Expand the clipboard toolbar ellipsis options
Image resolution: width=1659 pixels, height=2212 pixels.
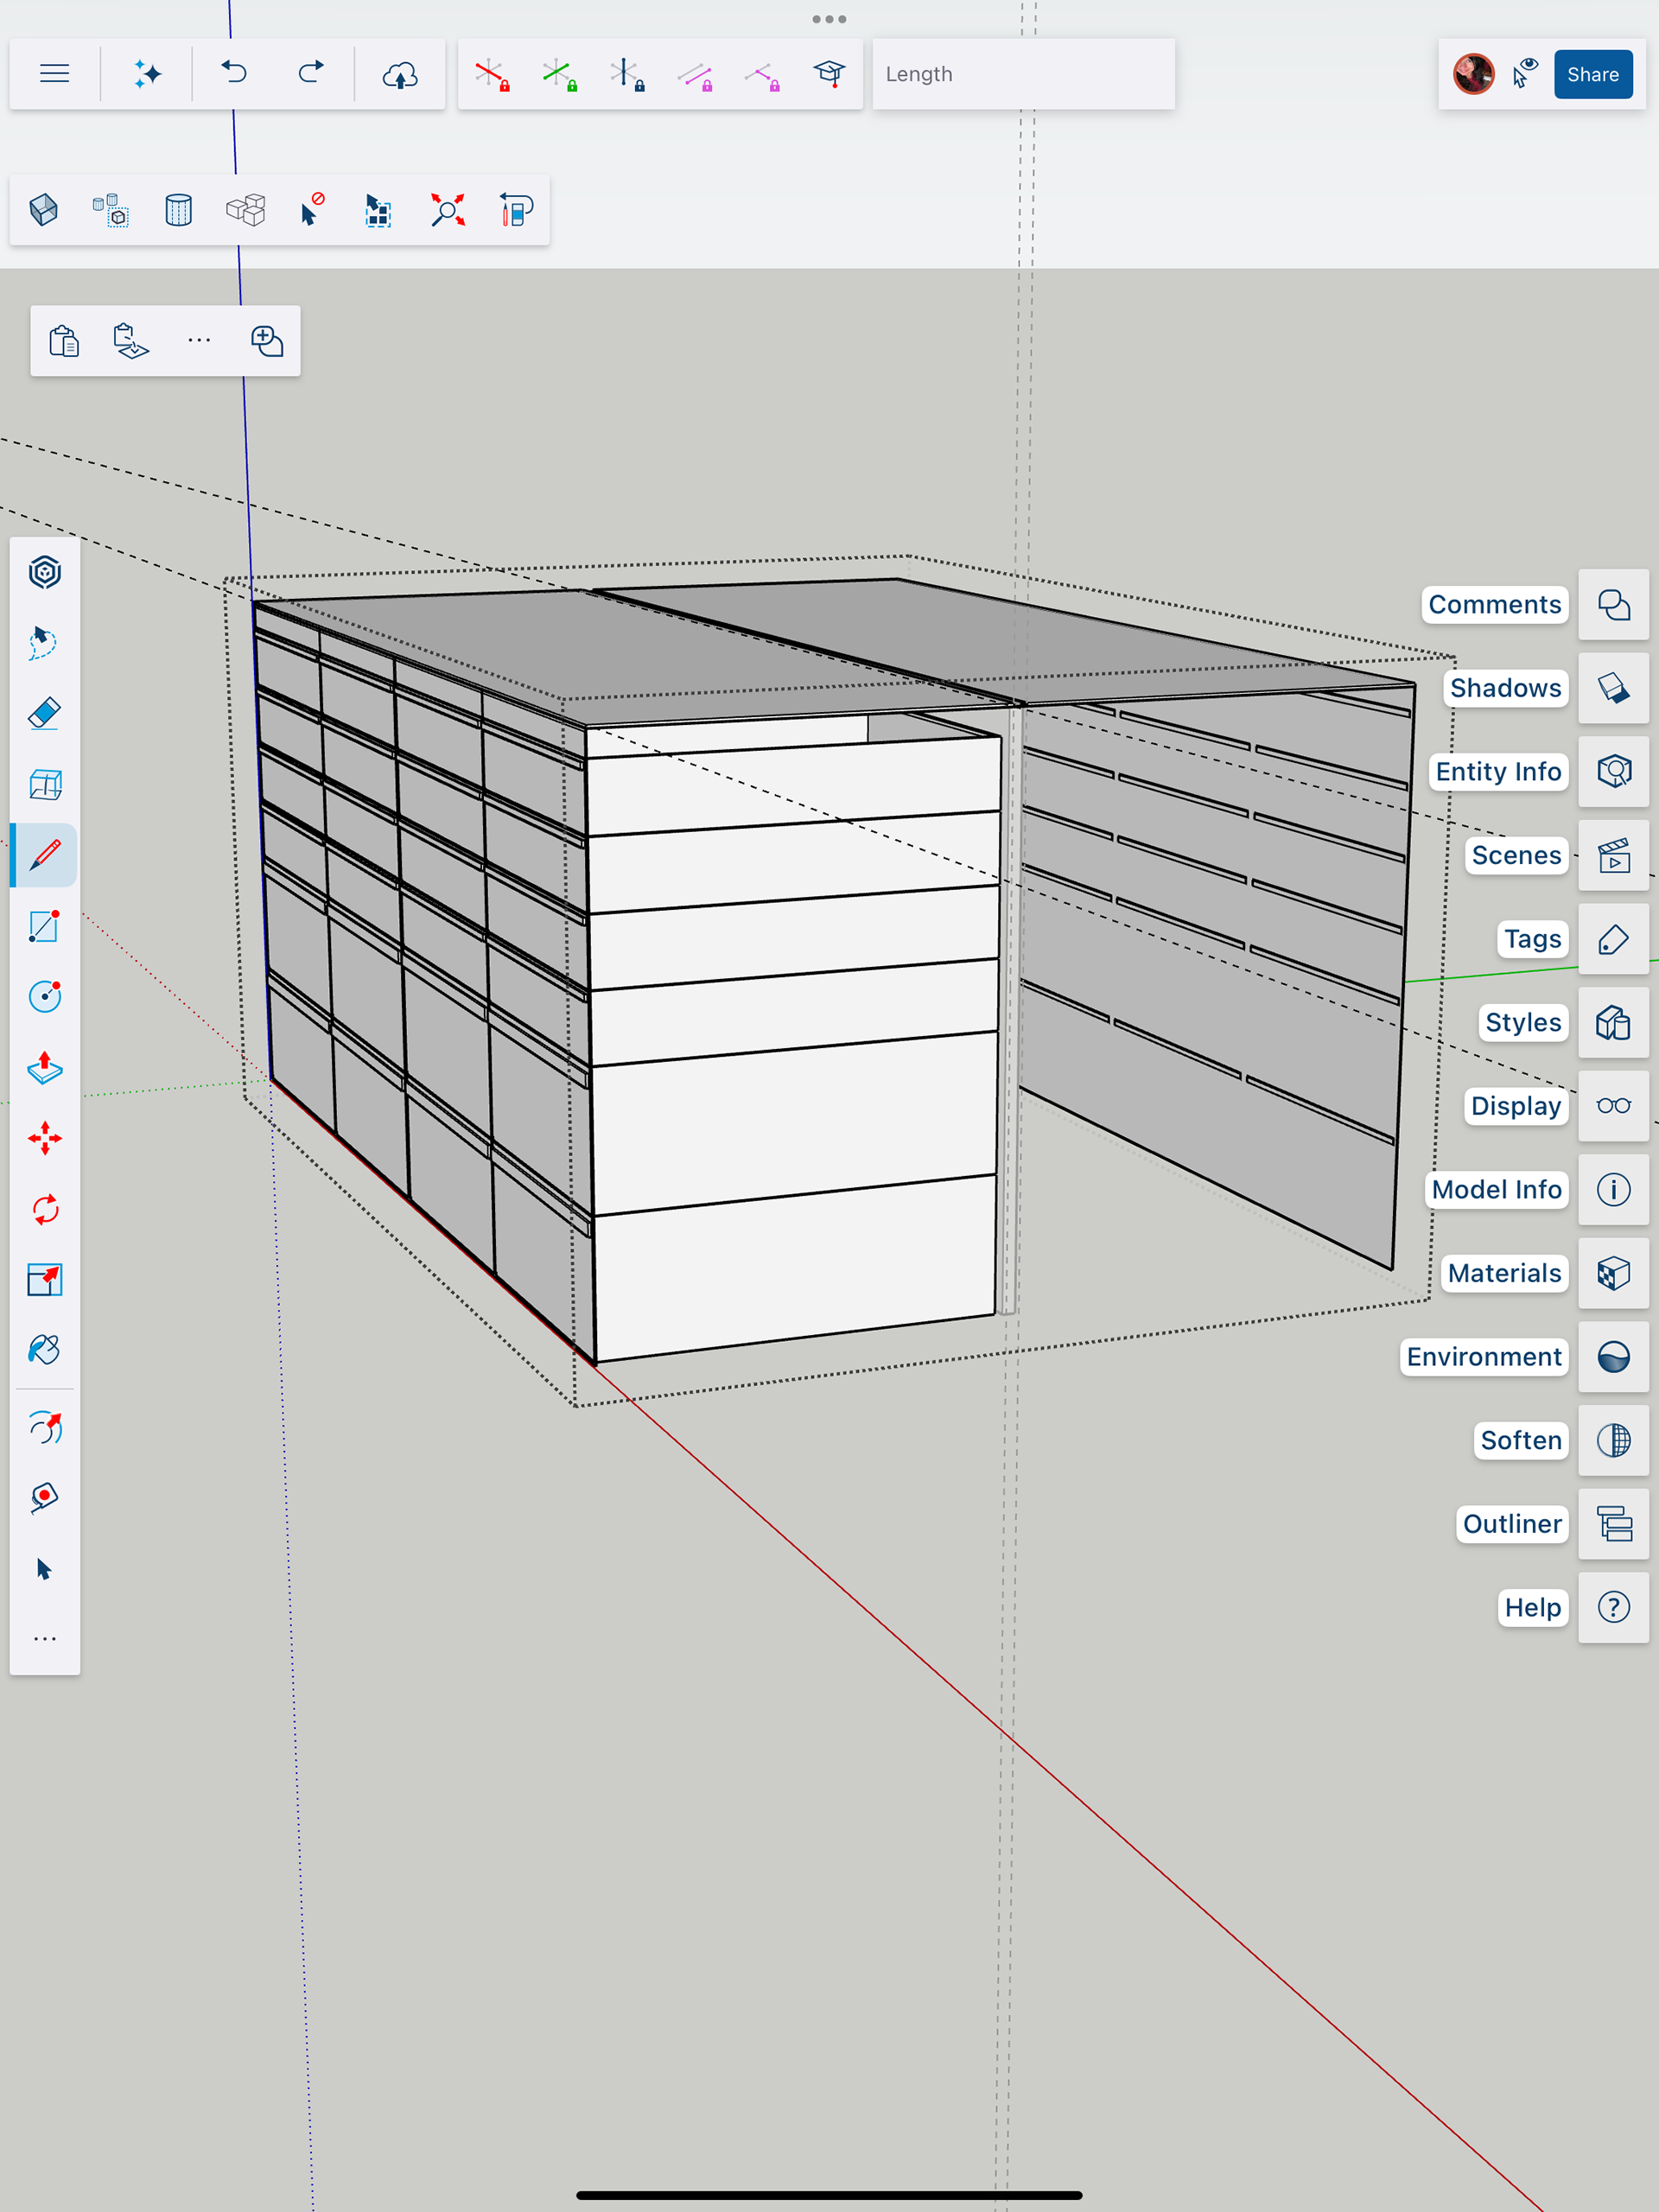click(199, 340)
